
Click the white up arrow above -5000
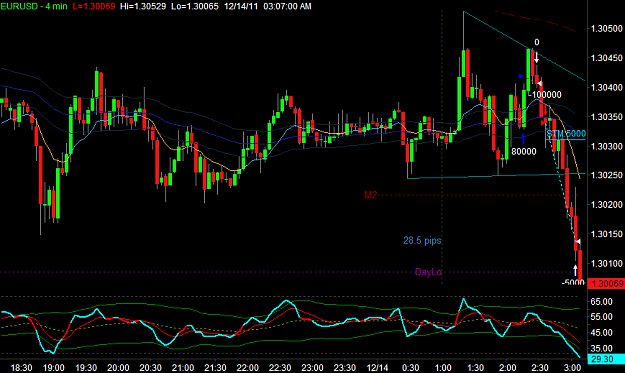coord(575,270)
